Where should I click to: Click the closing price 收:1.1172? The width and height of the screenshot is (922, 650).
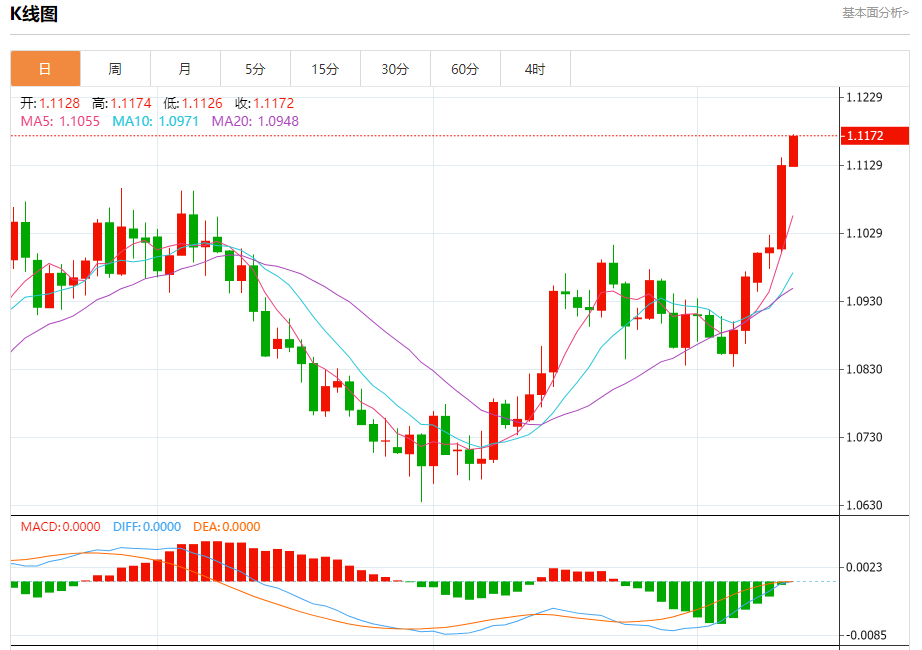(x=265, y=104)
